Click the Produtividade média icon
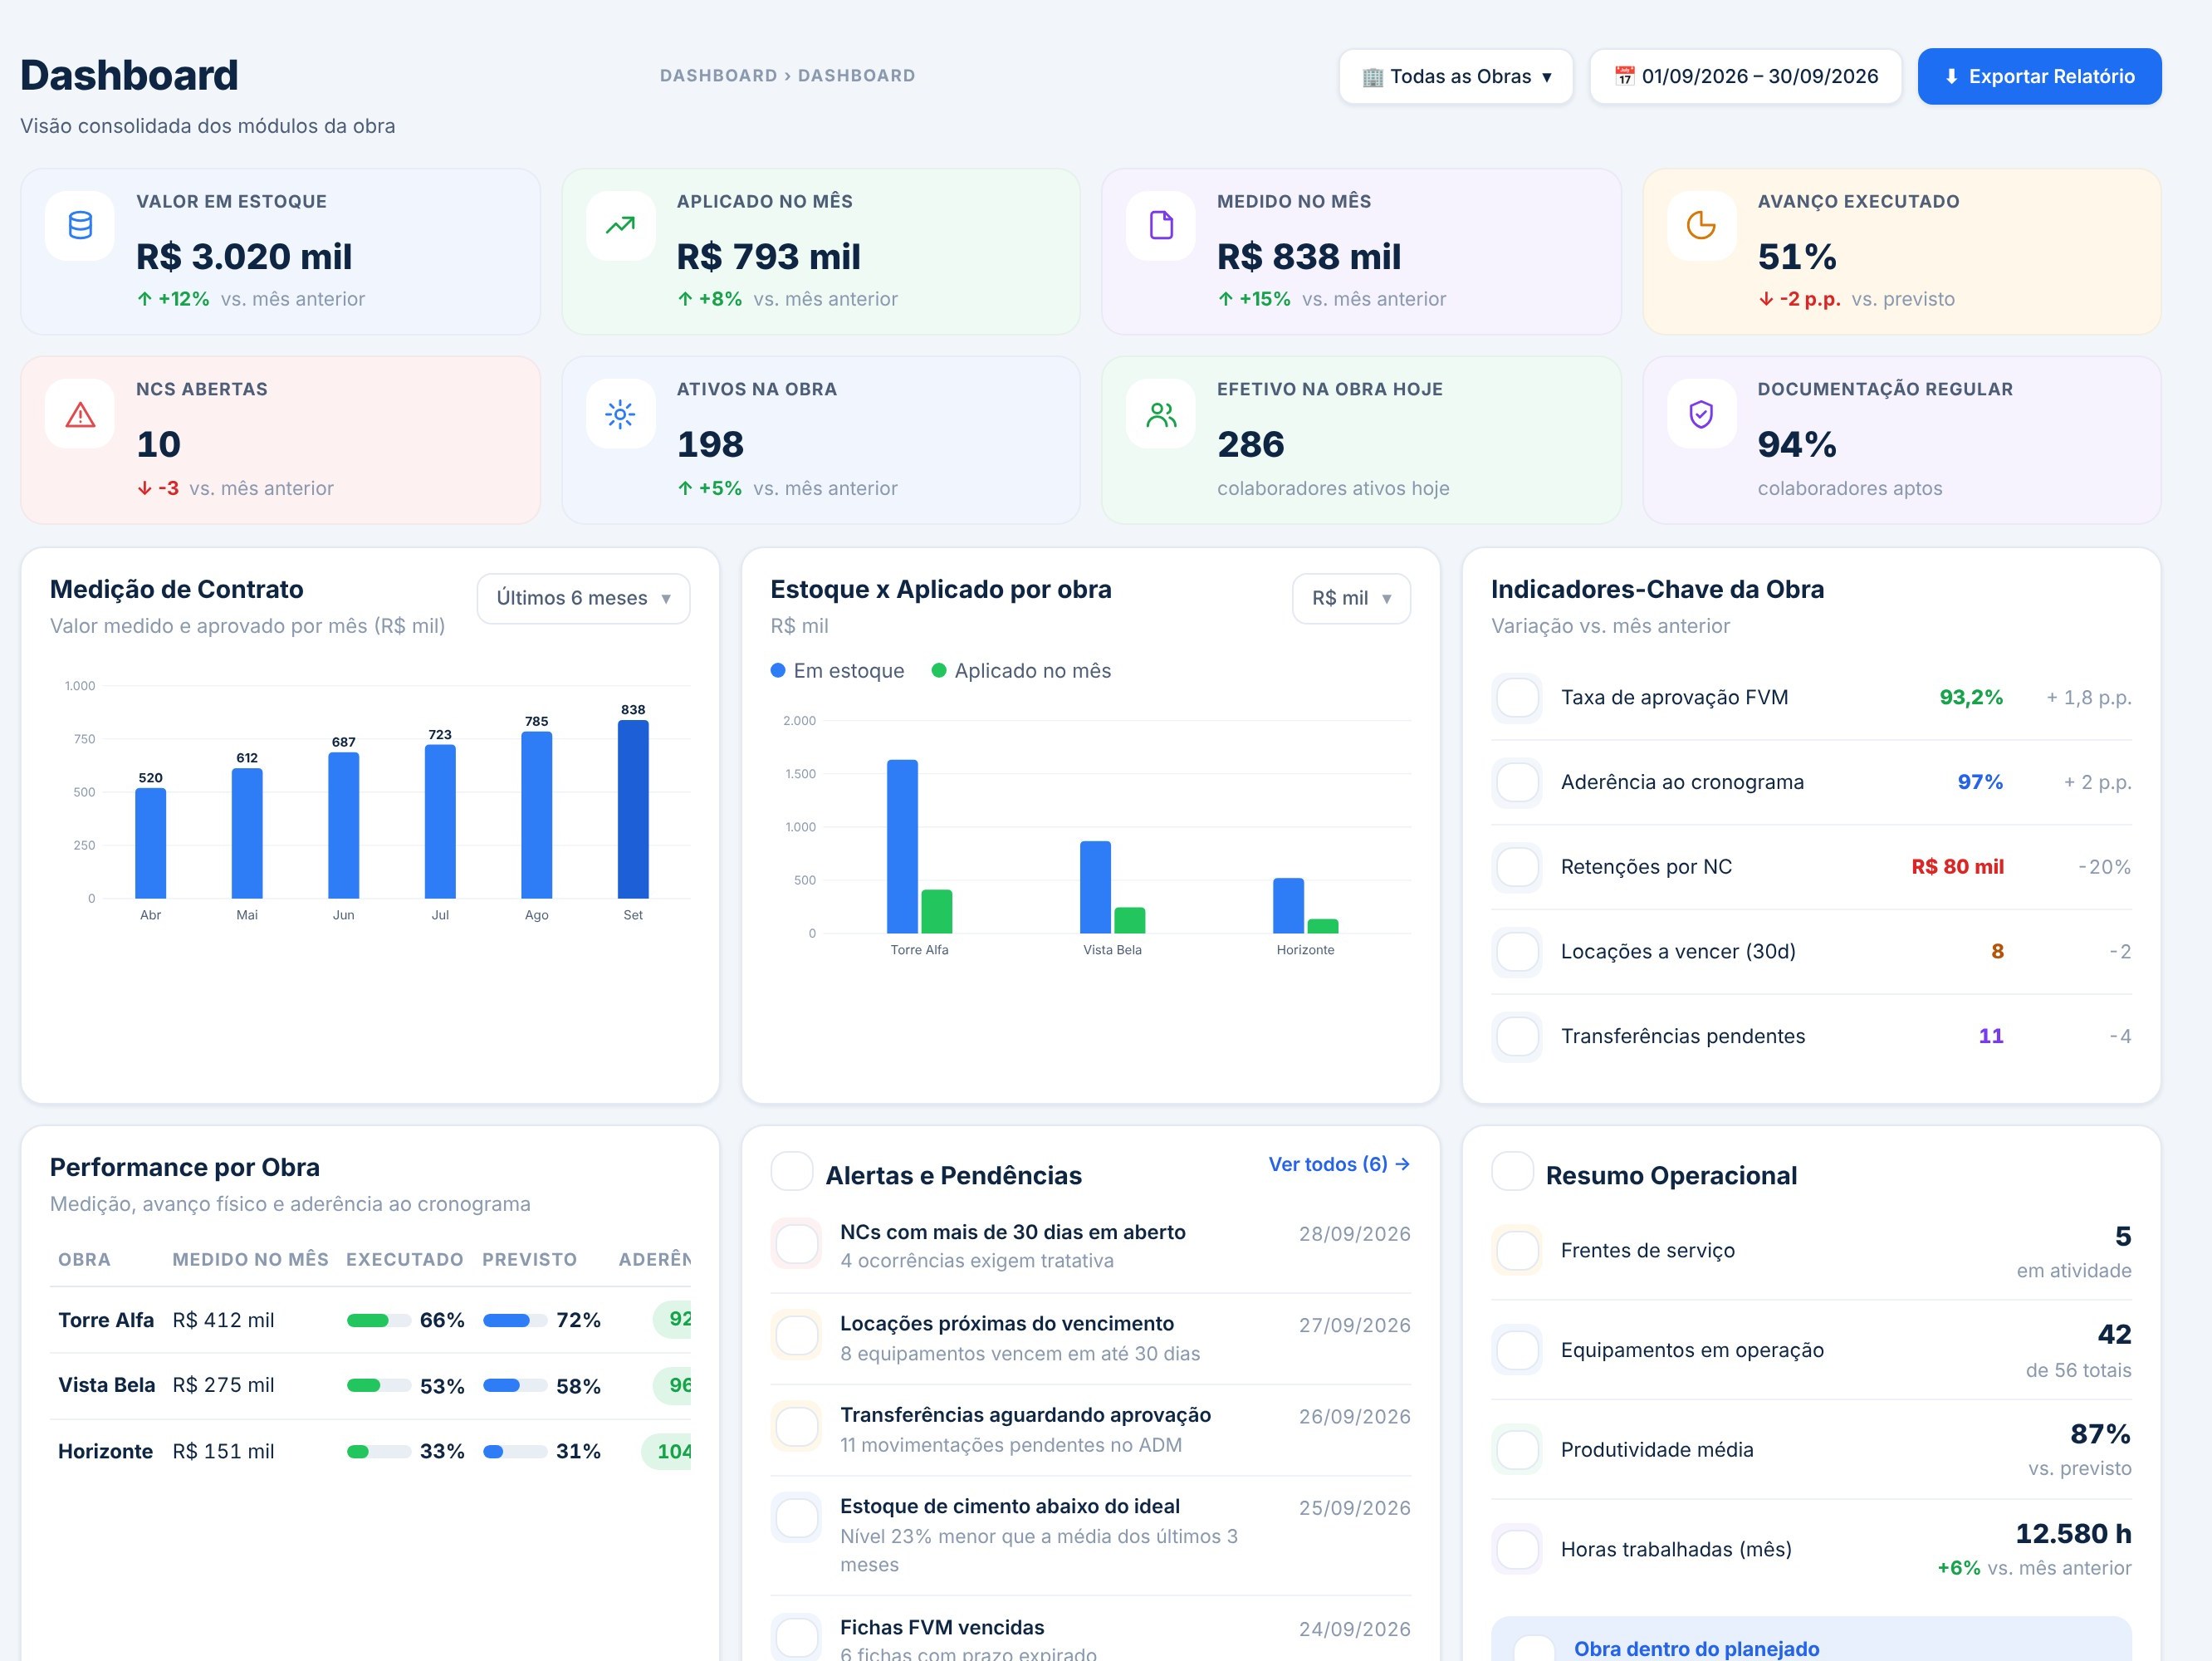This screenshot has height=1661, width=2212. click(x=1517, y=1450)
